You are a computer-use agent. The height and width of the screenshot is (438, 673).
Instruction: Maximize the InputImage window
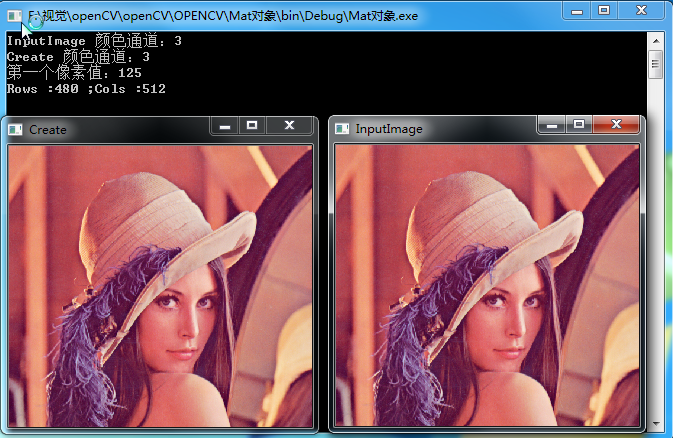[579, 125]
